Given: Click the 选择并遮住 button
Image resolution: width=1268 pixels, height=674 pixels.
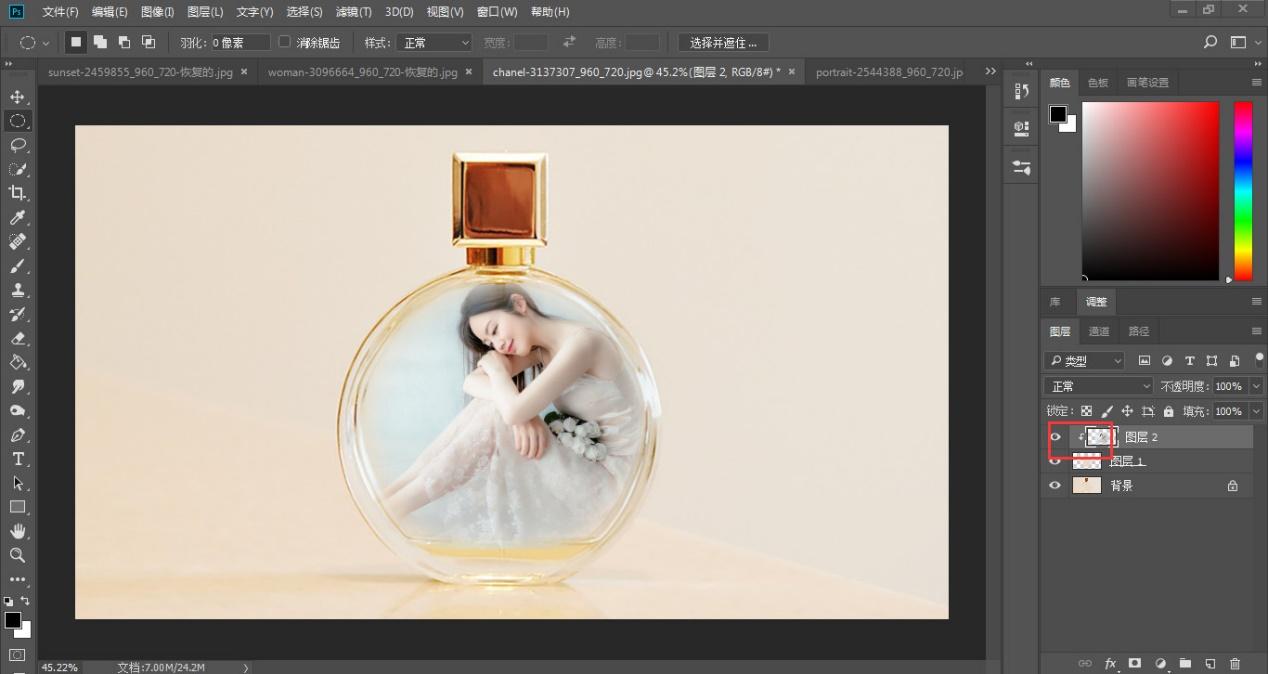Looking at the screenshot, I should pos(723,43).
